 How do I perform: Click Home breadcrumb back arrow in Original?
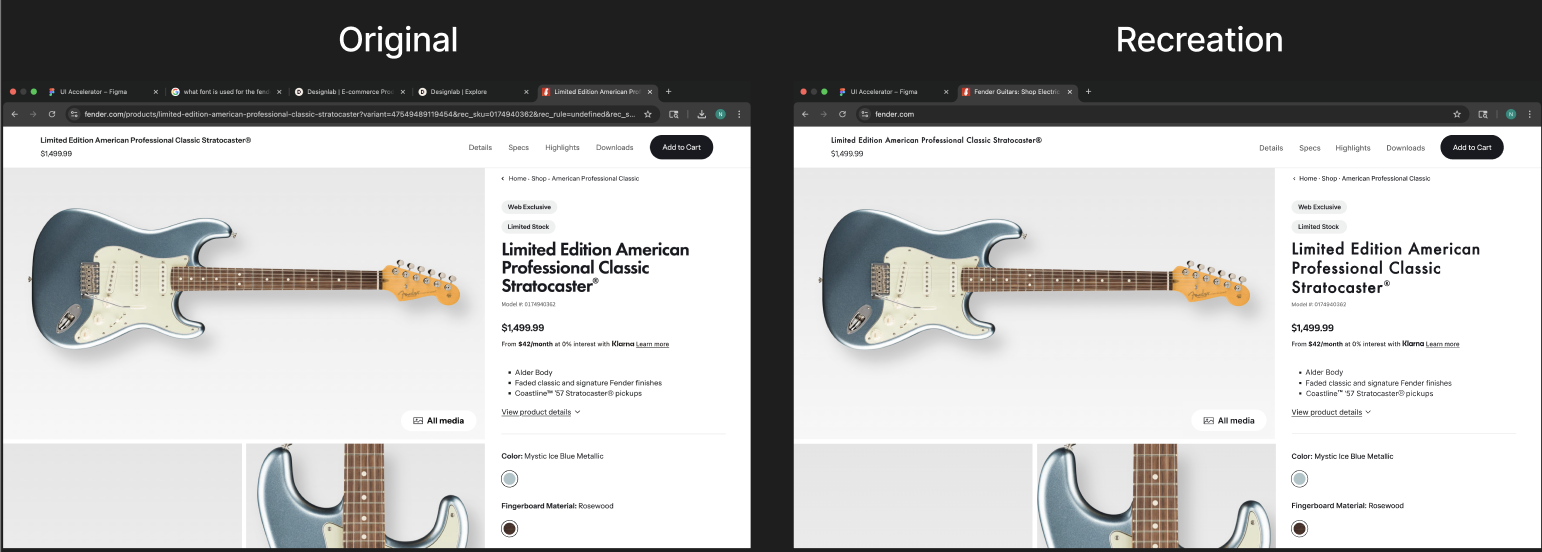click(x=503, y=178)
